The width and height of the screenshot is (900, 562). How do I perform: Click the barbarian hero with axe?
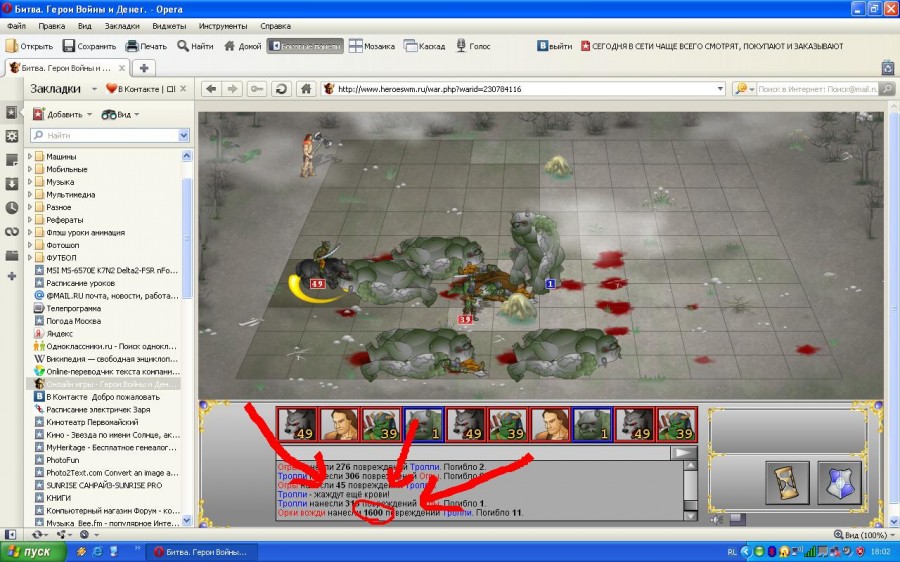coord(312,154)
